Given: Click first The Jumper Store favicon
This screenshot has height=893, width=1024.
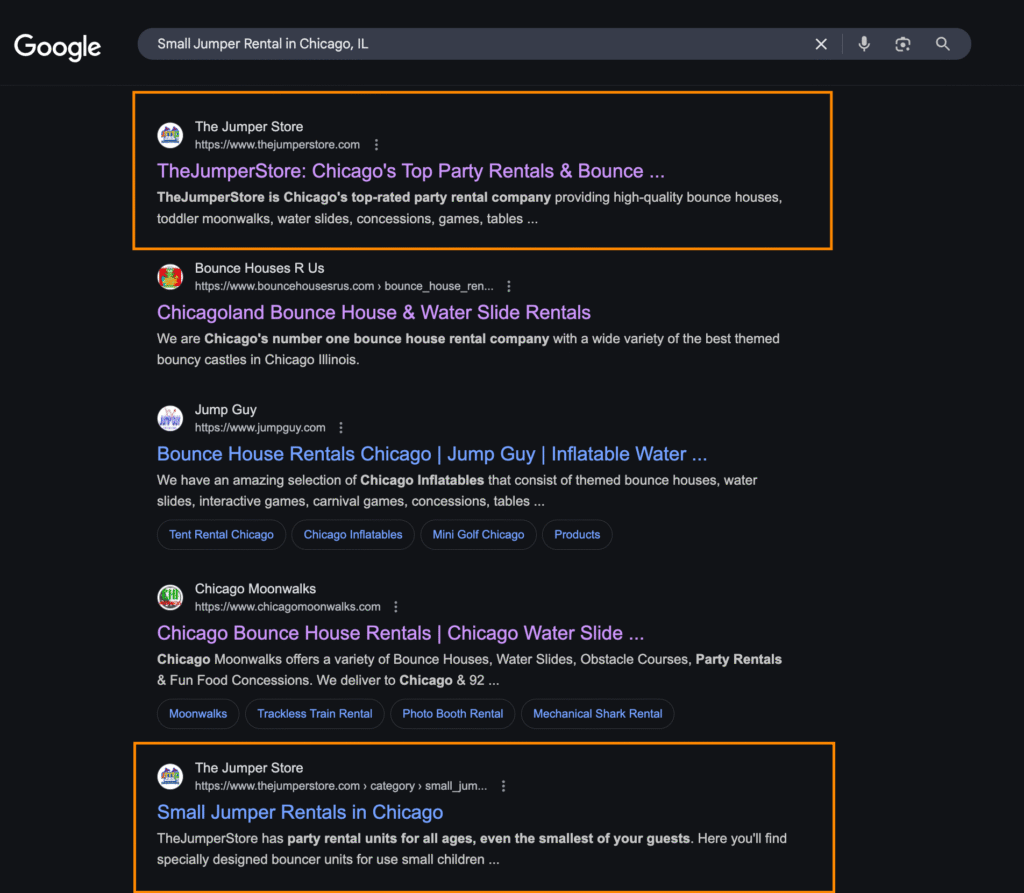Looking at the screenshot, I should (170, 135).
